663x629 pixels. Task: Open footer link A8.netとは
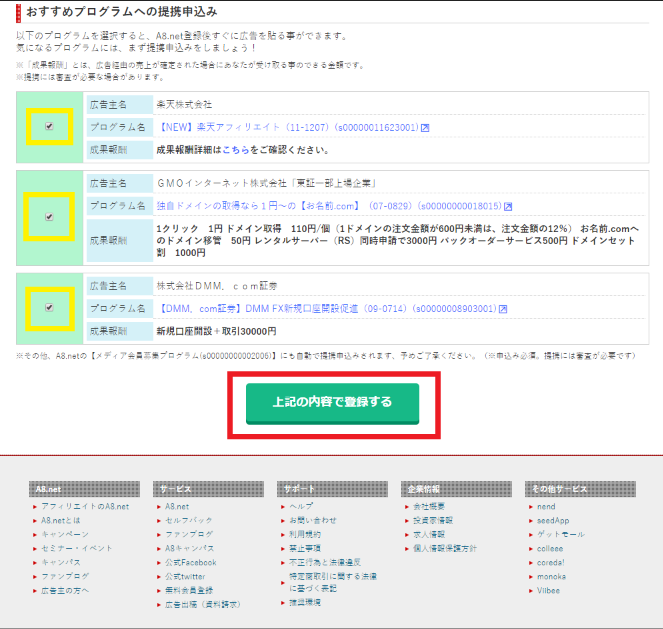60,520
